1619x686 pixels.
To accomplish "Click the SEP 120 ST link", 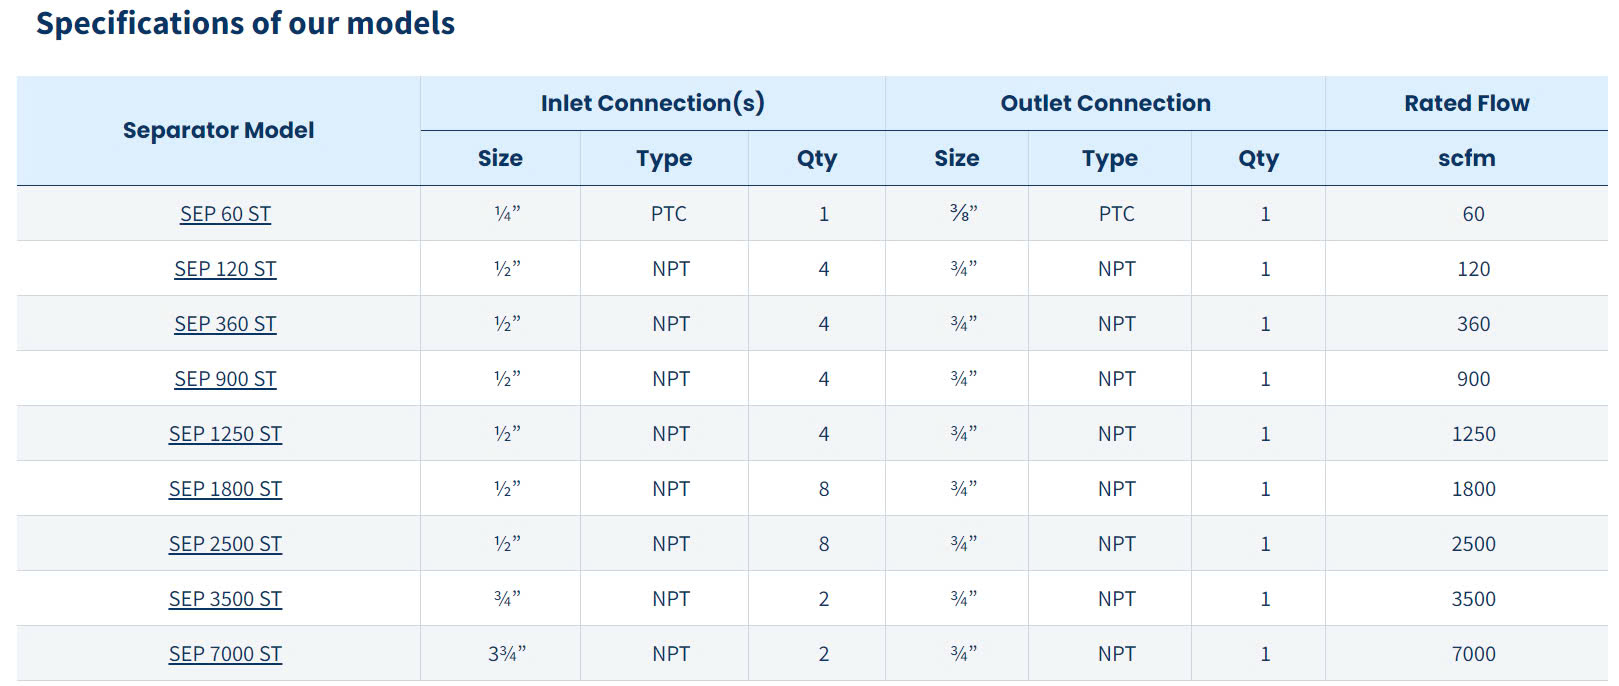I will pyautogui.click(x=225, y=269).
